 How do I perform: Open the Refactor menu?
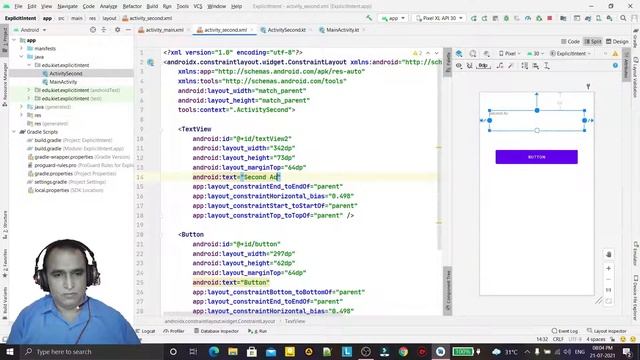coord(132,7)
